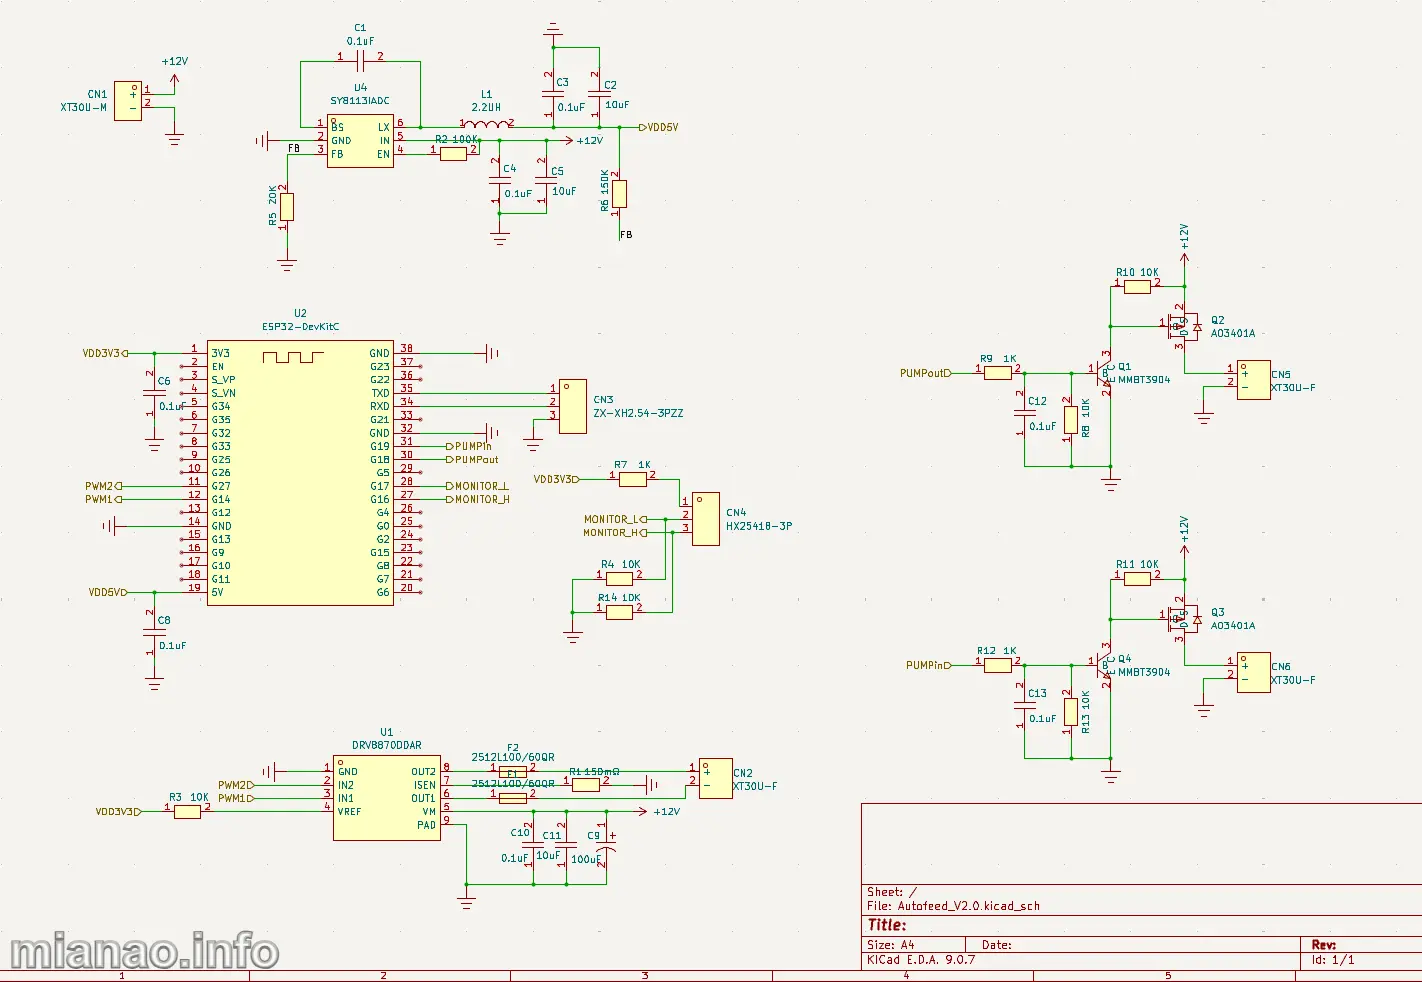
Task: Click resistor R6 150K symbol
Action: click(620, 193)
